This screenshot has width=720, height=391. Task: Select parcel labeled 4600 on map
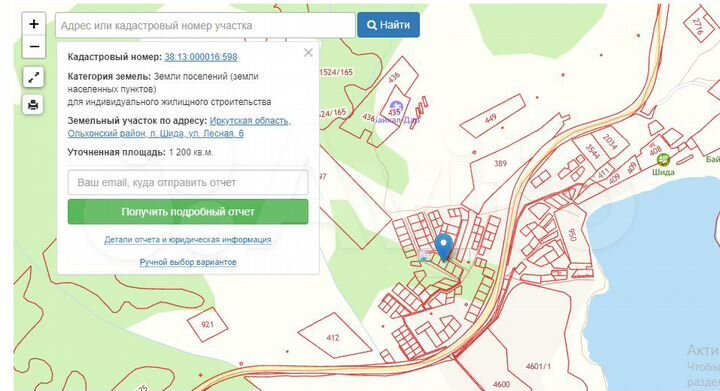pos(501,384)
